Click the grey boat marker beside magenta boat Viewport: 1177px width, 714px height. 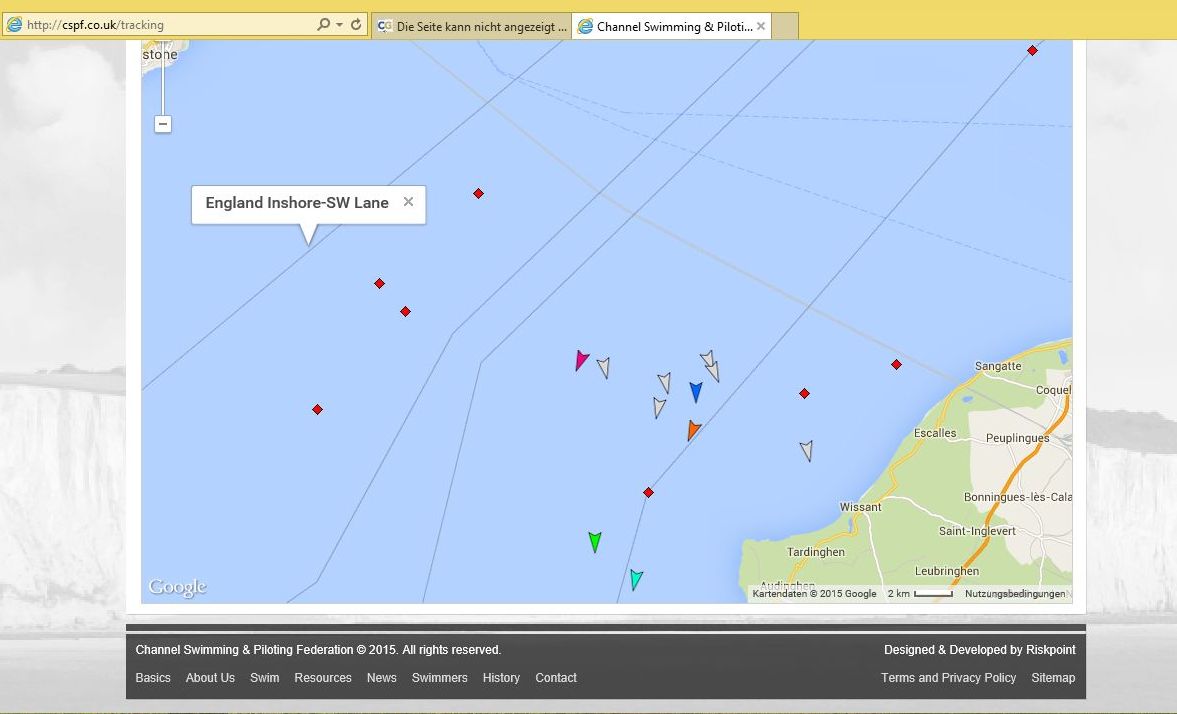[604, 367]
